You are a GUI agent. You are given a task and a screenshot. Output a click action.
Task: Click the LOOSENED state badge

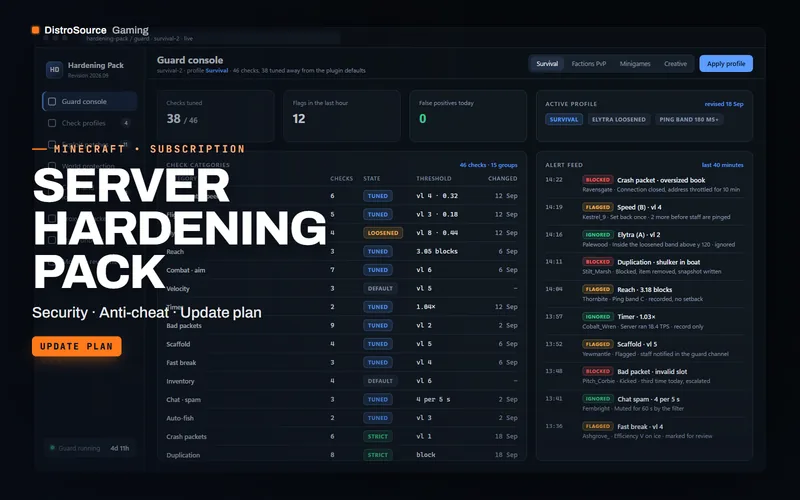(383, 233)
